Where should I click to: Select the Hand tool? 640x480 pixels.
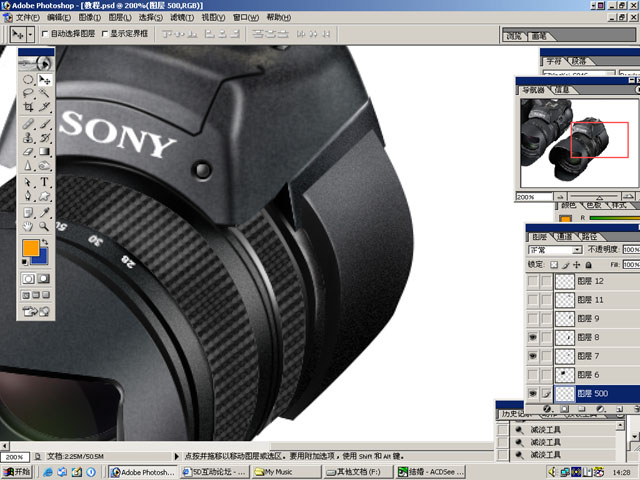tap(28, 226)
